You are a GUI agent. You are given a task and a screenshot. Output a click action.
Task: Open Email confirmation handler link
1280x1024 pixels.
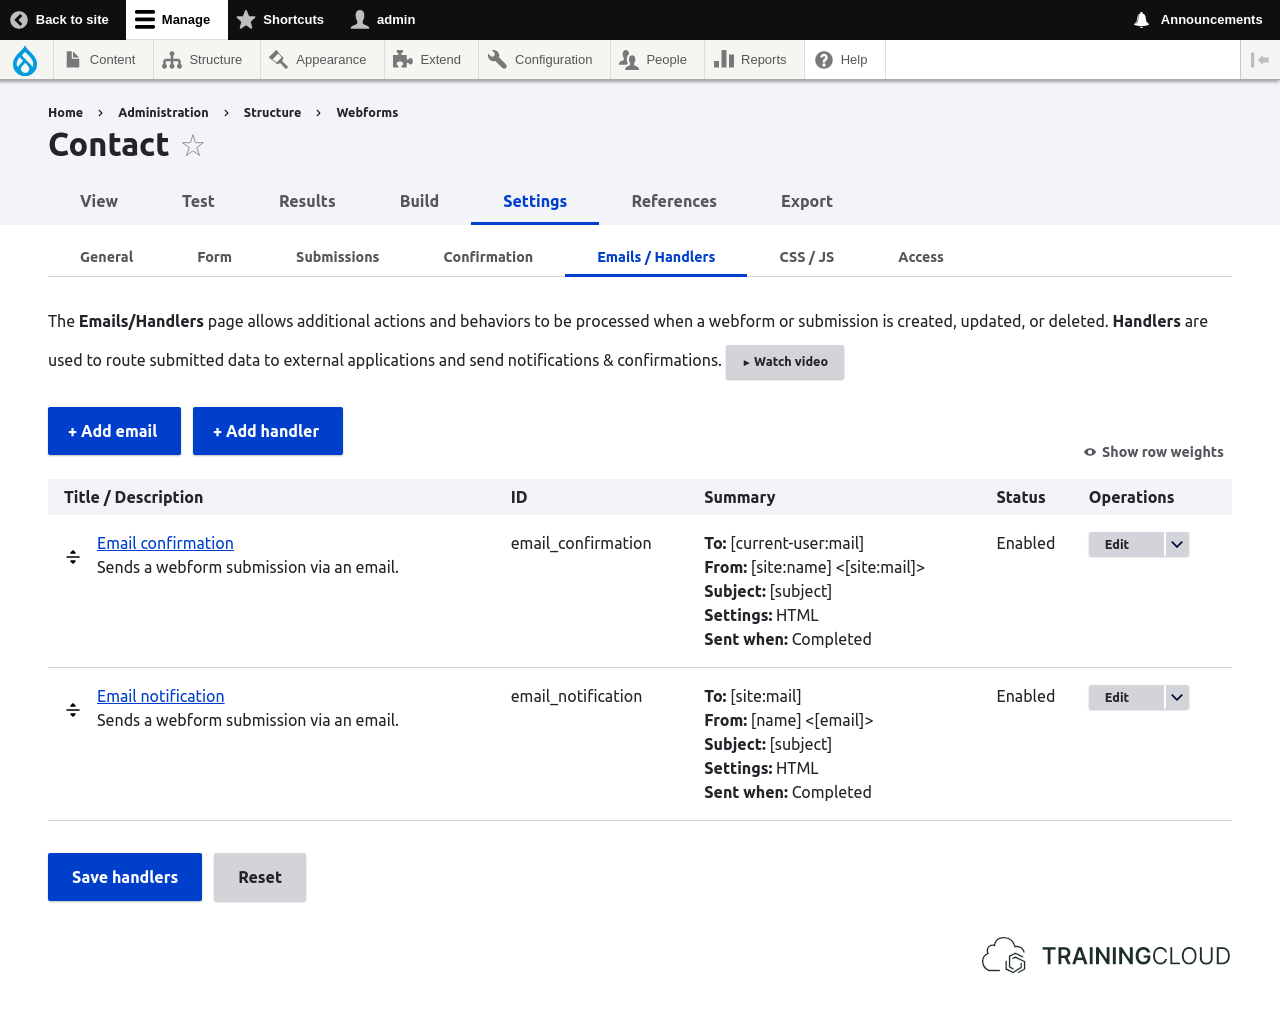(x=165, y=543)
